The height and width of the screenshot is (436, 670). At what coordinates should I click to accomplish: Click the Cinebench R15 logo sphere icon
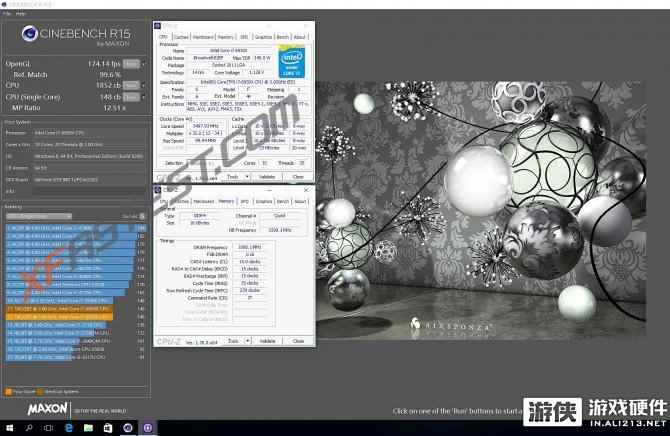pyautogui.click(x=29, y=33)
